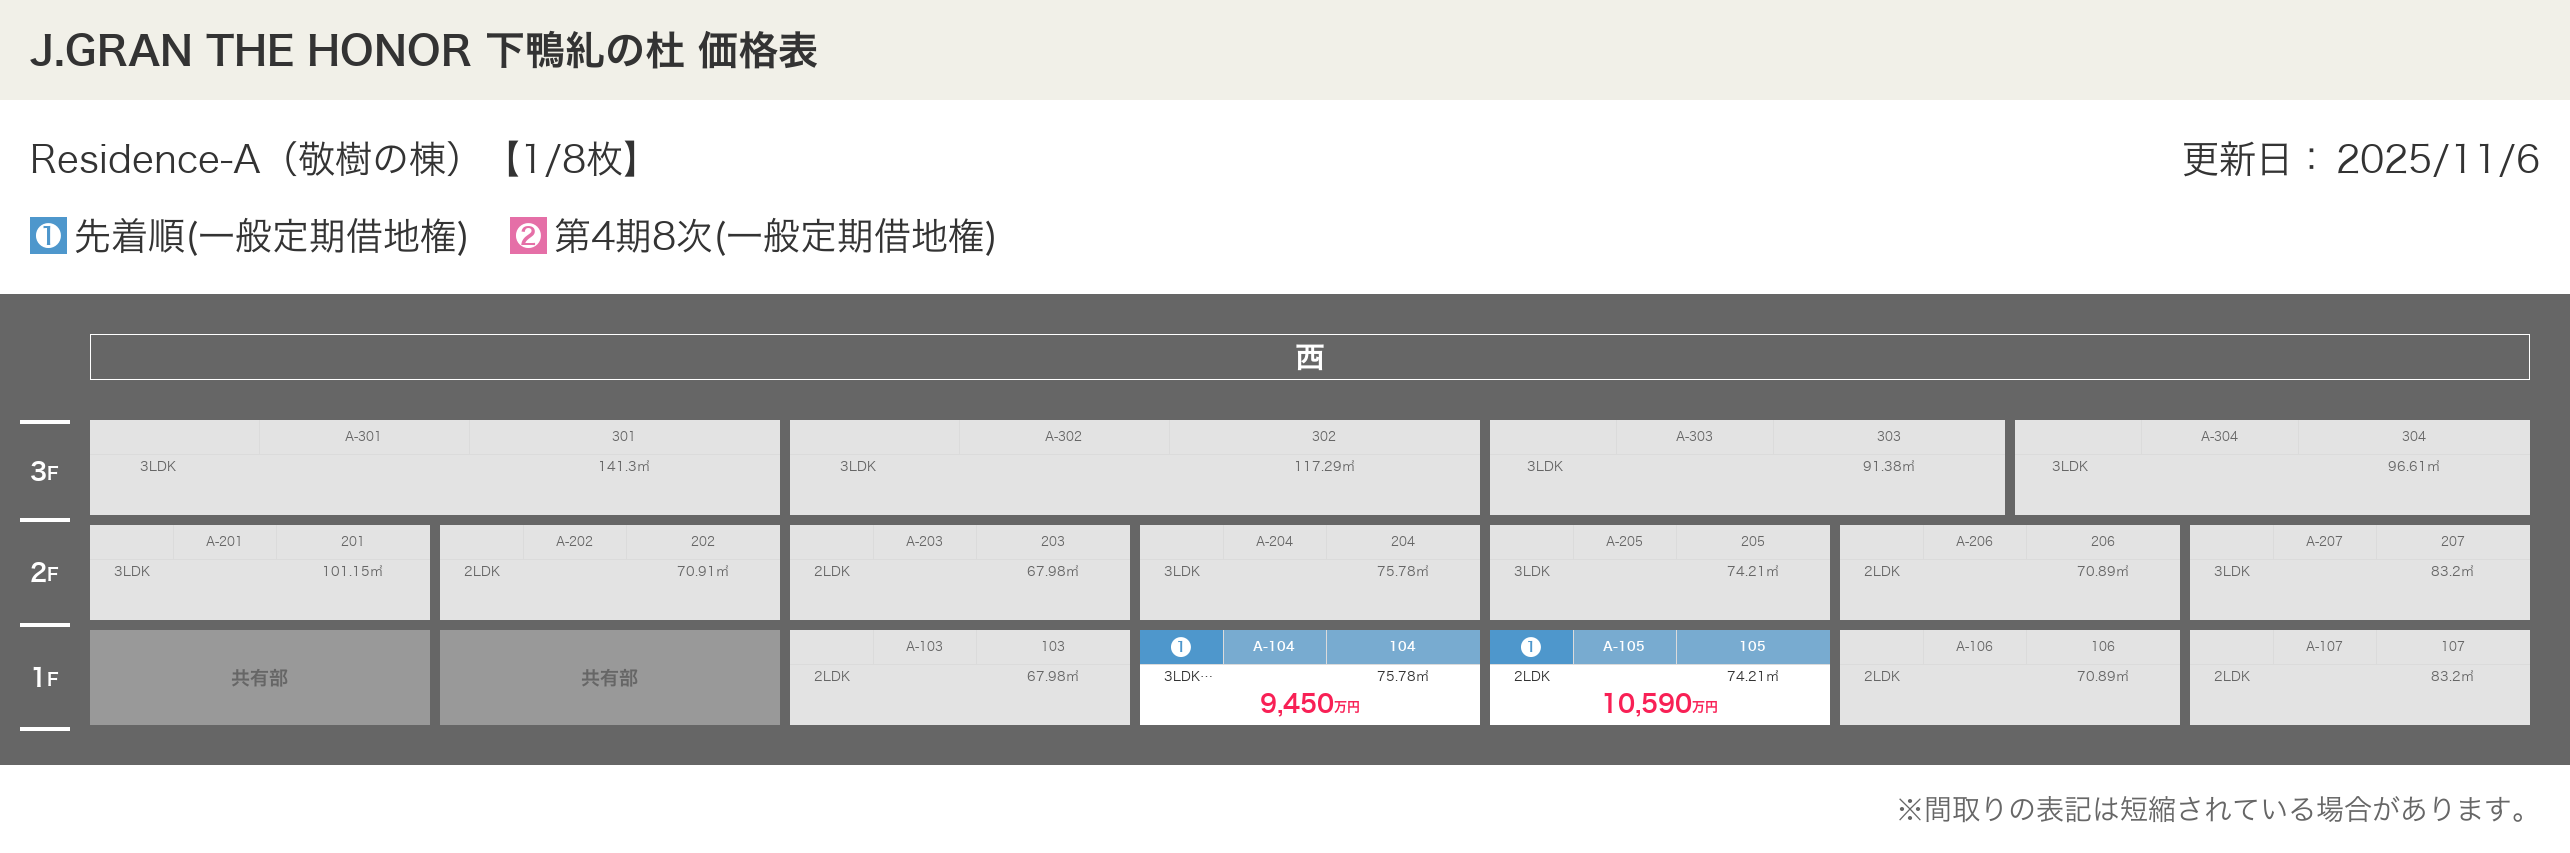Click unit cell A-107
This screenshot has width=2570, height=853.
click(x=2359, y=677)
